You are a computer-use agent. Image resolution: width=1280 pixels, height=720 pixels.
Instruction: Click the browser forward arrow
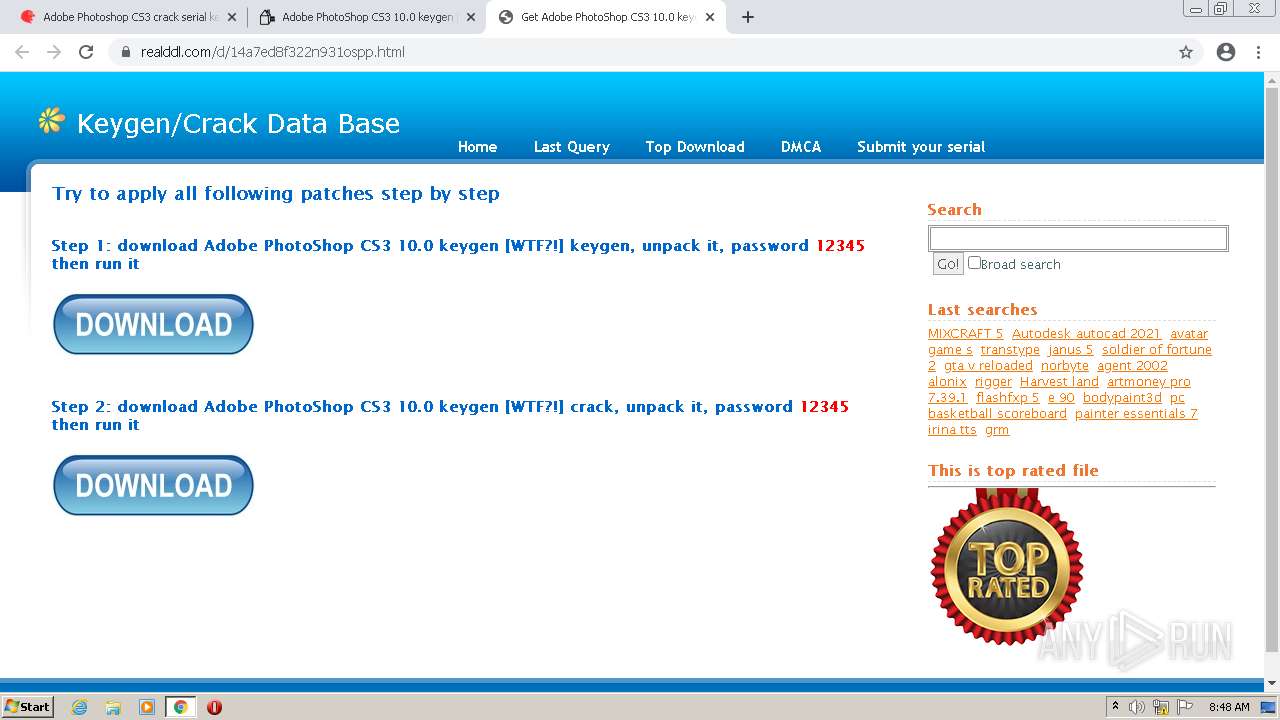tap(54, 52)
